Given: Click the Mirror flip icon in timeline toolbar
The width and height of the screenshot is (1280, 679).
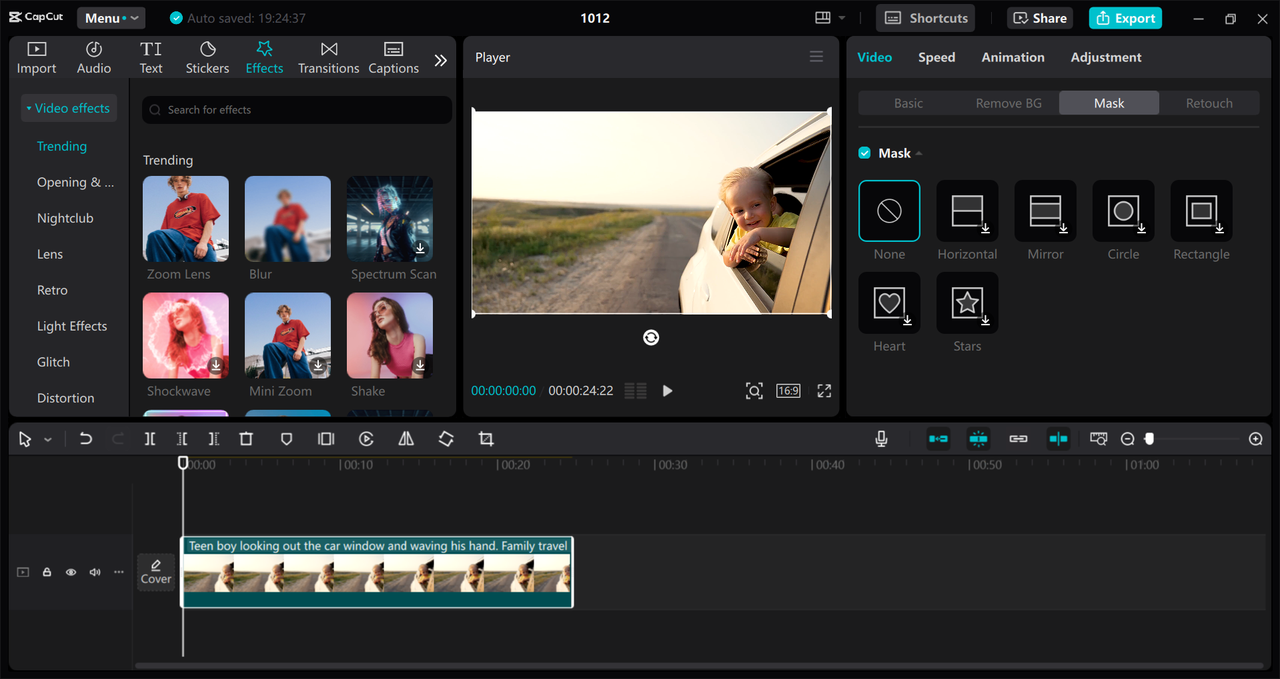Looking at the screenshot, I should tap(406, 439).
